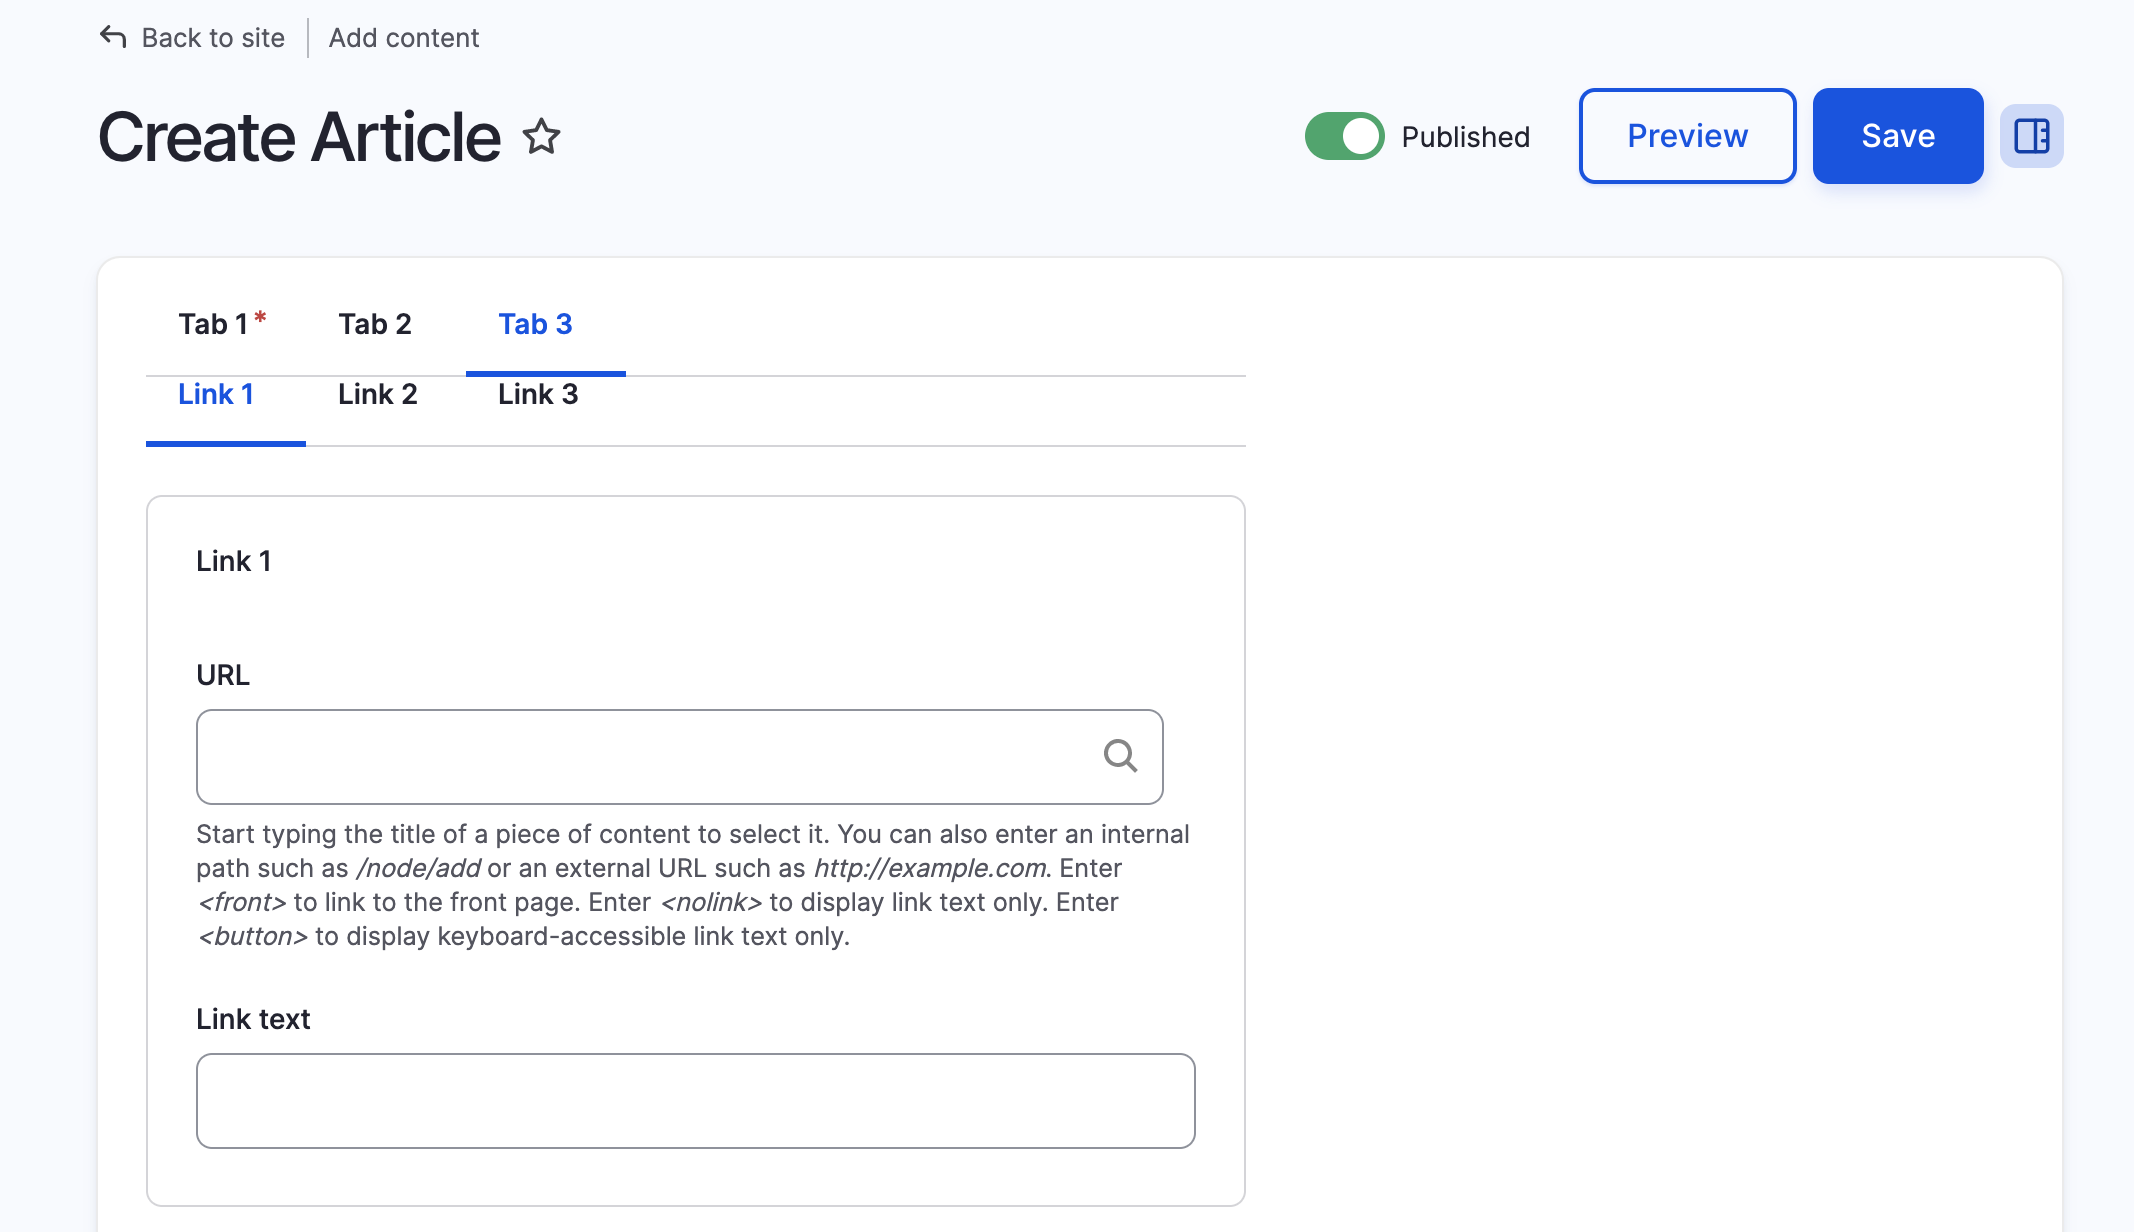
Task: Click the Preview button
Action: (1687, 135)
